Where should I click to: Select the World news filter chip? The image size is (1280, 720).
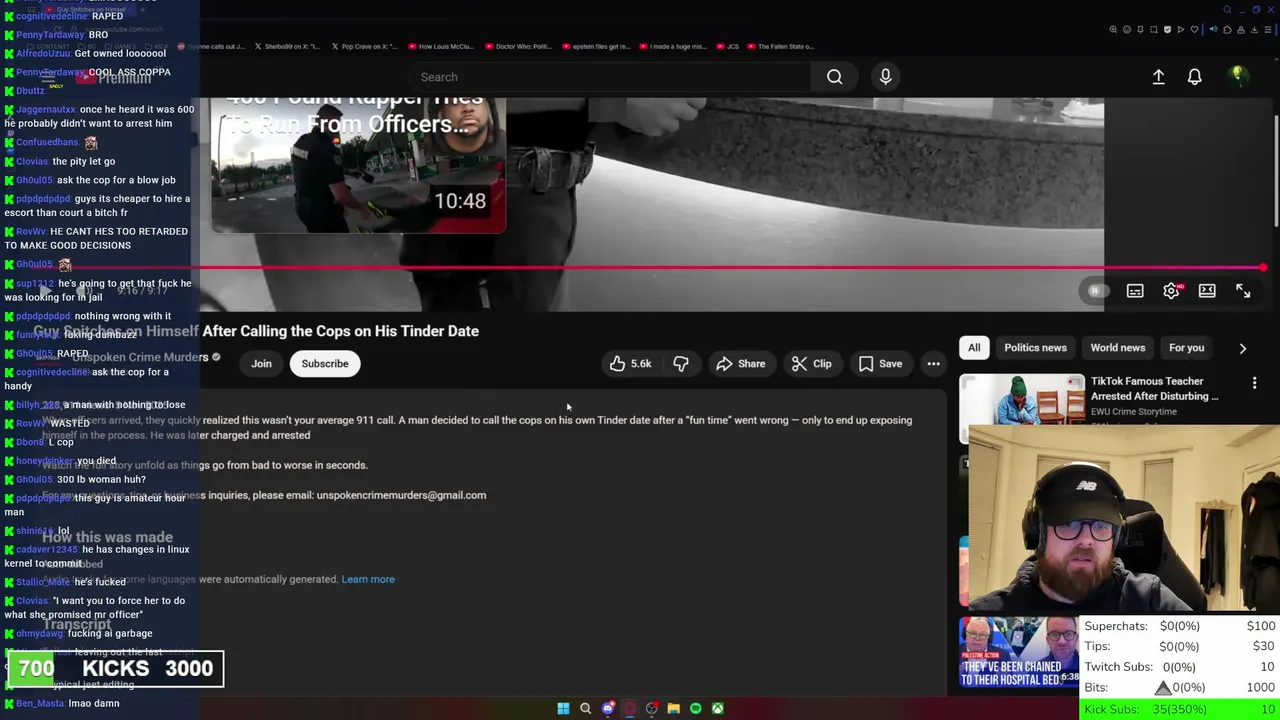point(1117,348)
